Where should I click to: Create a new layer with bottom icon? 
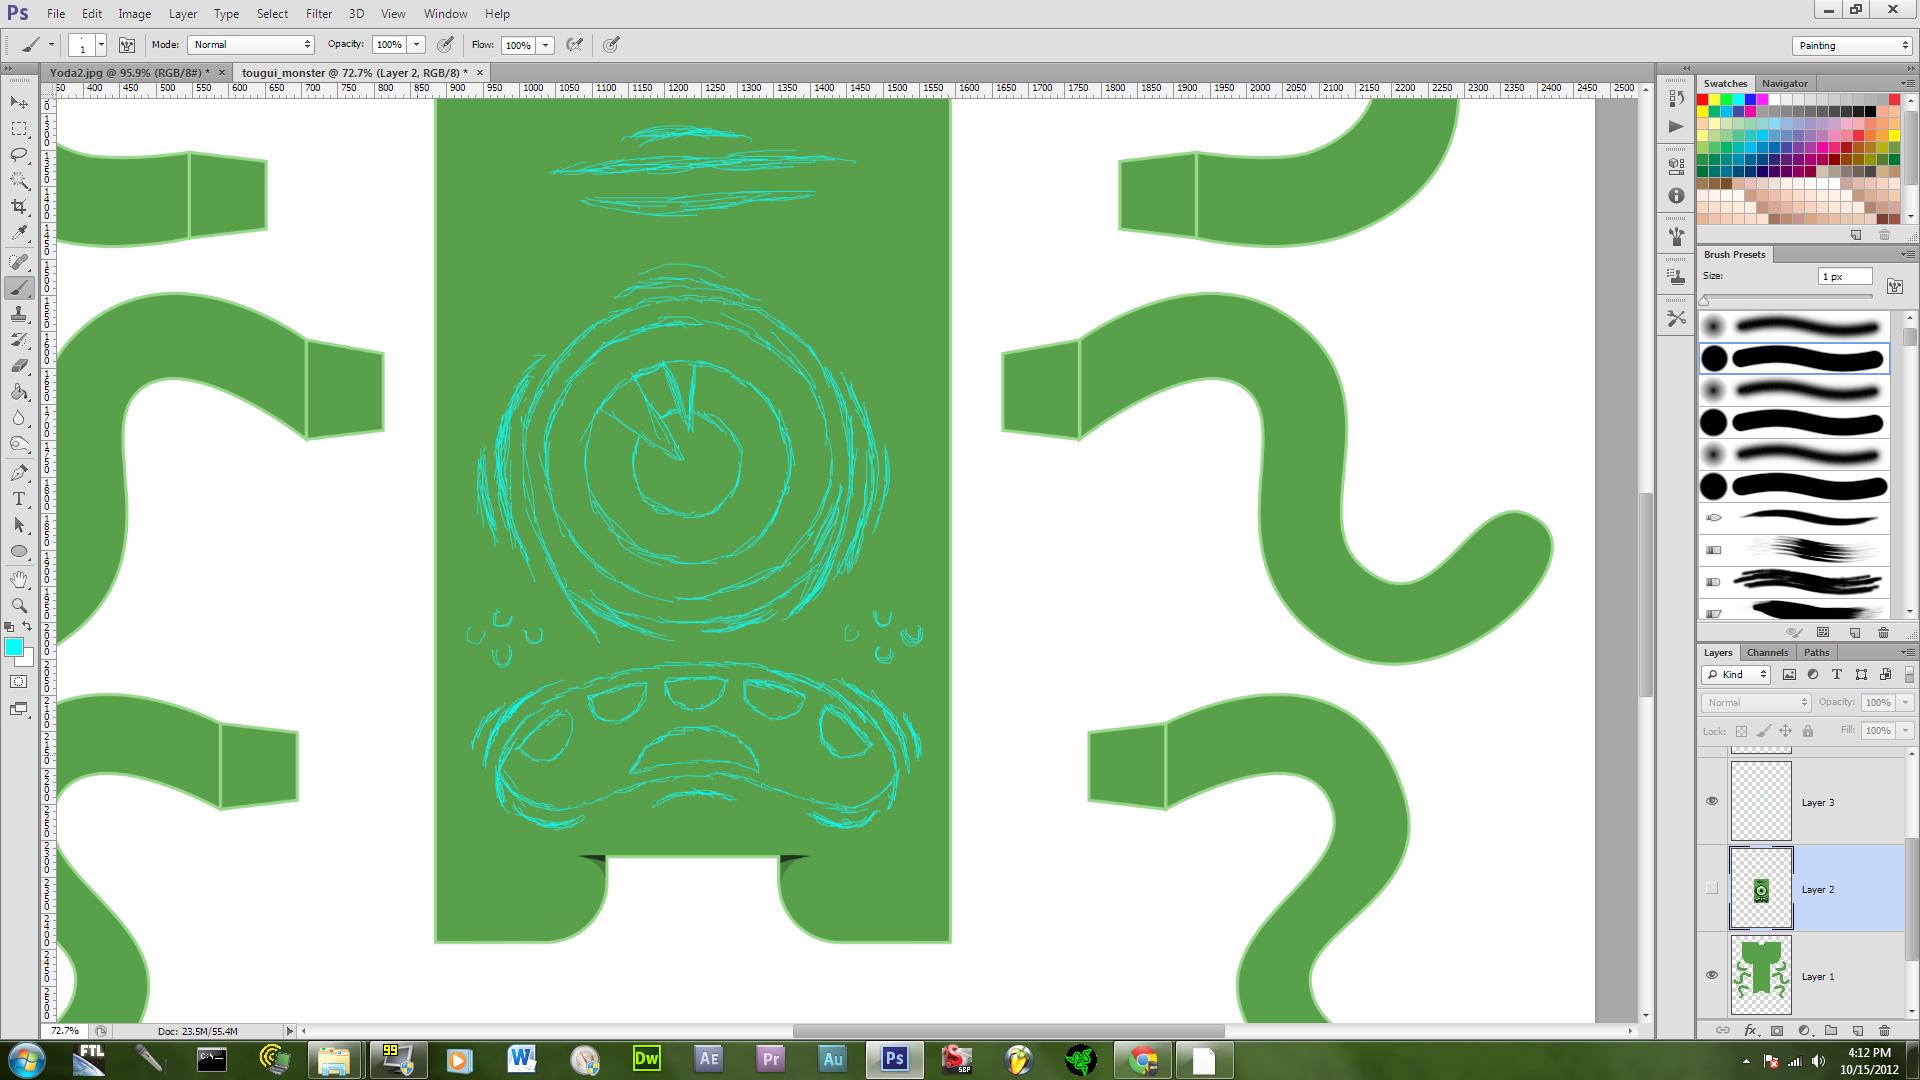[1858, 1030]
